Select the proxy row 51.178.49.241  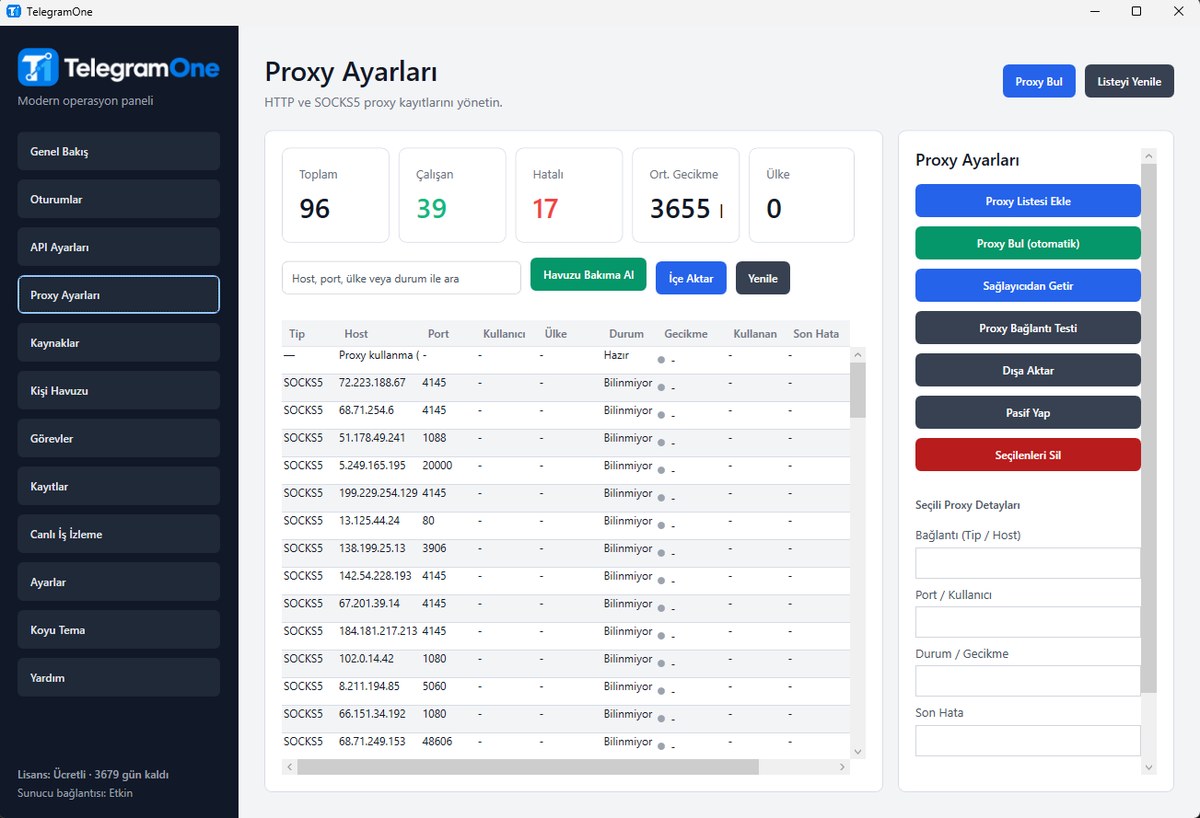(566, 438)
